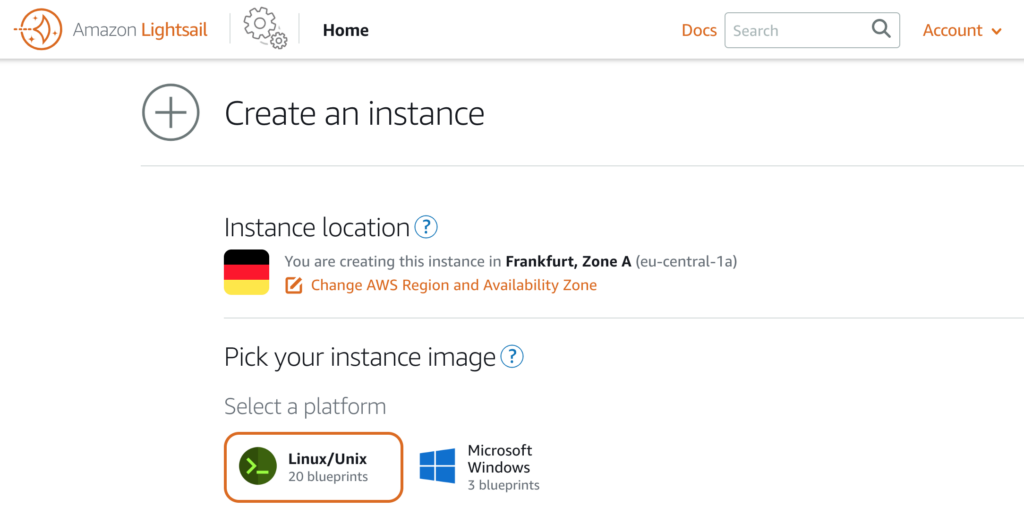This screenshot has height=516, width=1024.
Task: Click the "20 blueprints" text
Action: (x=328, y=477)
